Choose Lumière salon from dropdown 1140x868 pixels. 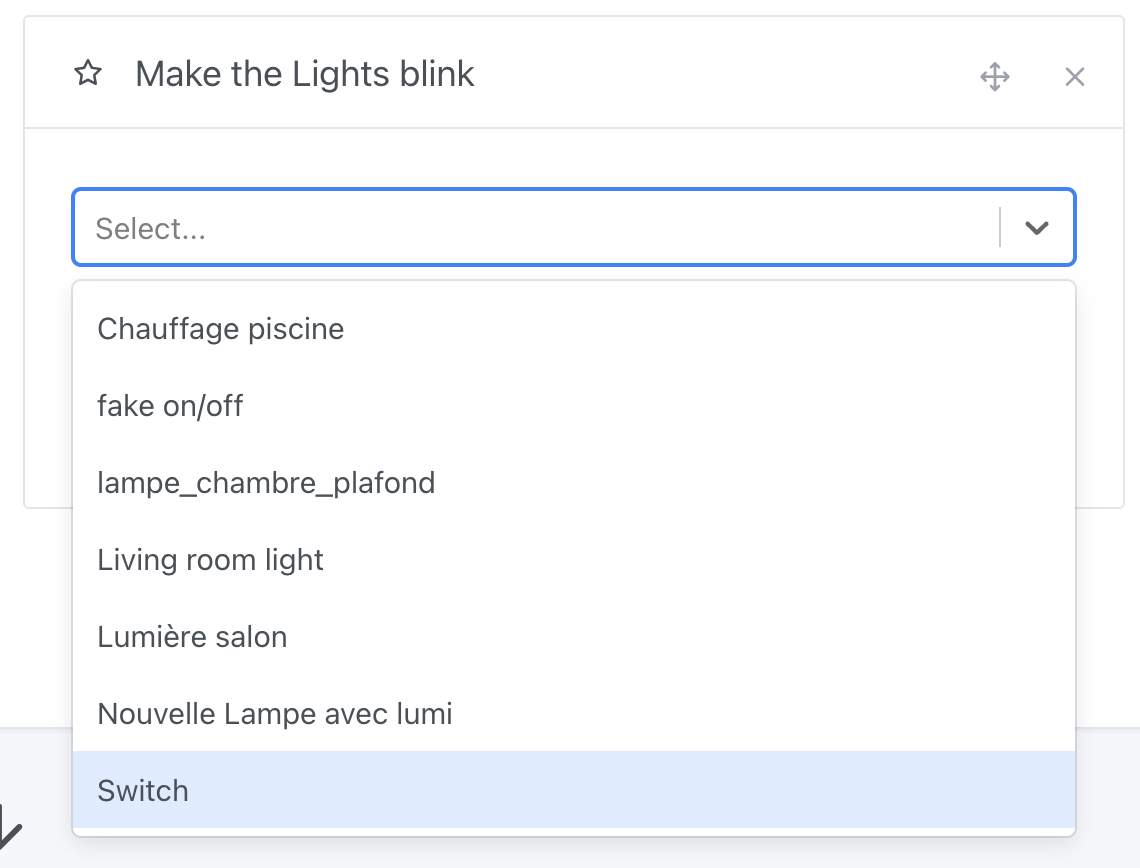tap(192, 636)
